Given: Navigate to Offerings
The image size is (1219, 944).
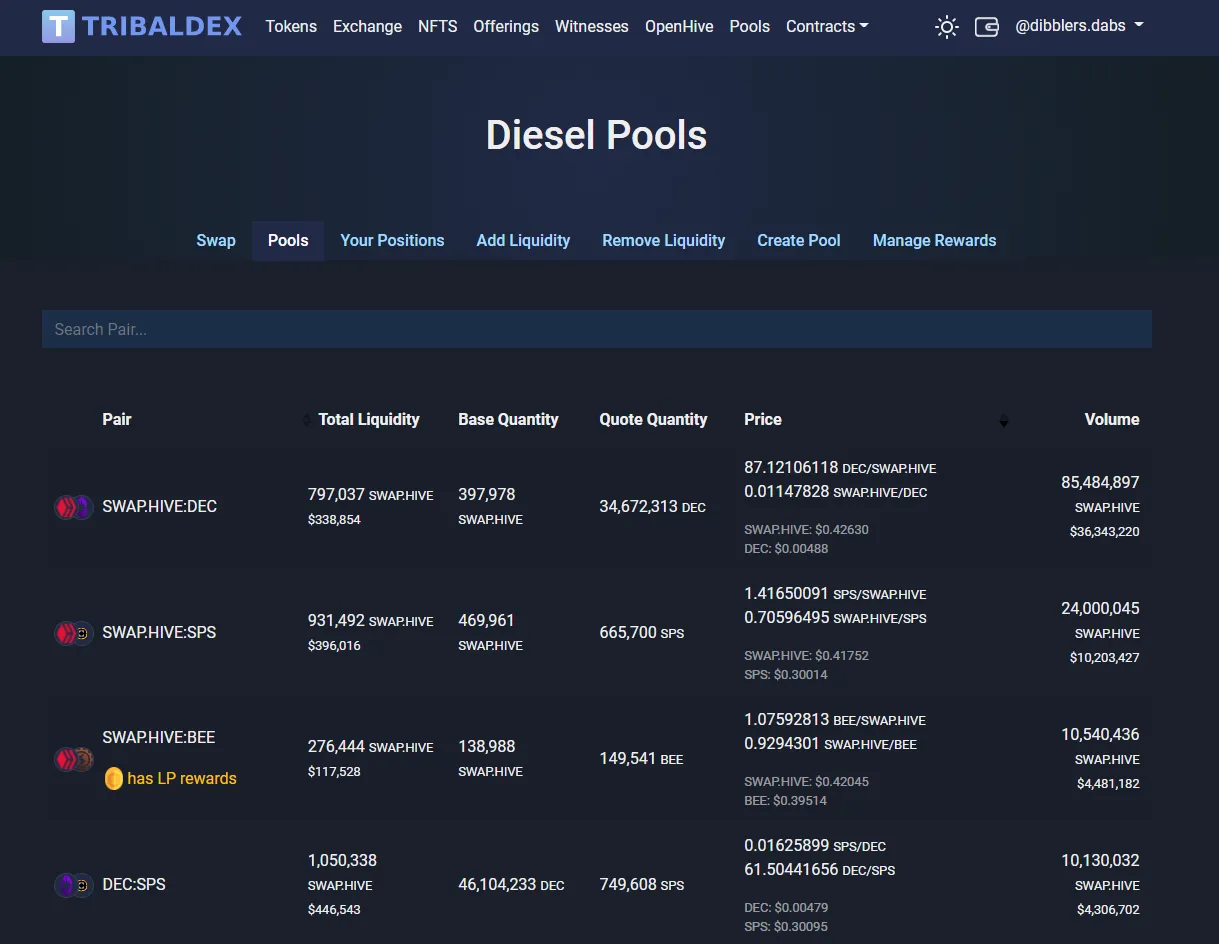Looking at the screenshot, I should [x=506, y=27].
